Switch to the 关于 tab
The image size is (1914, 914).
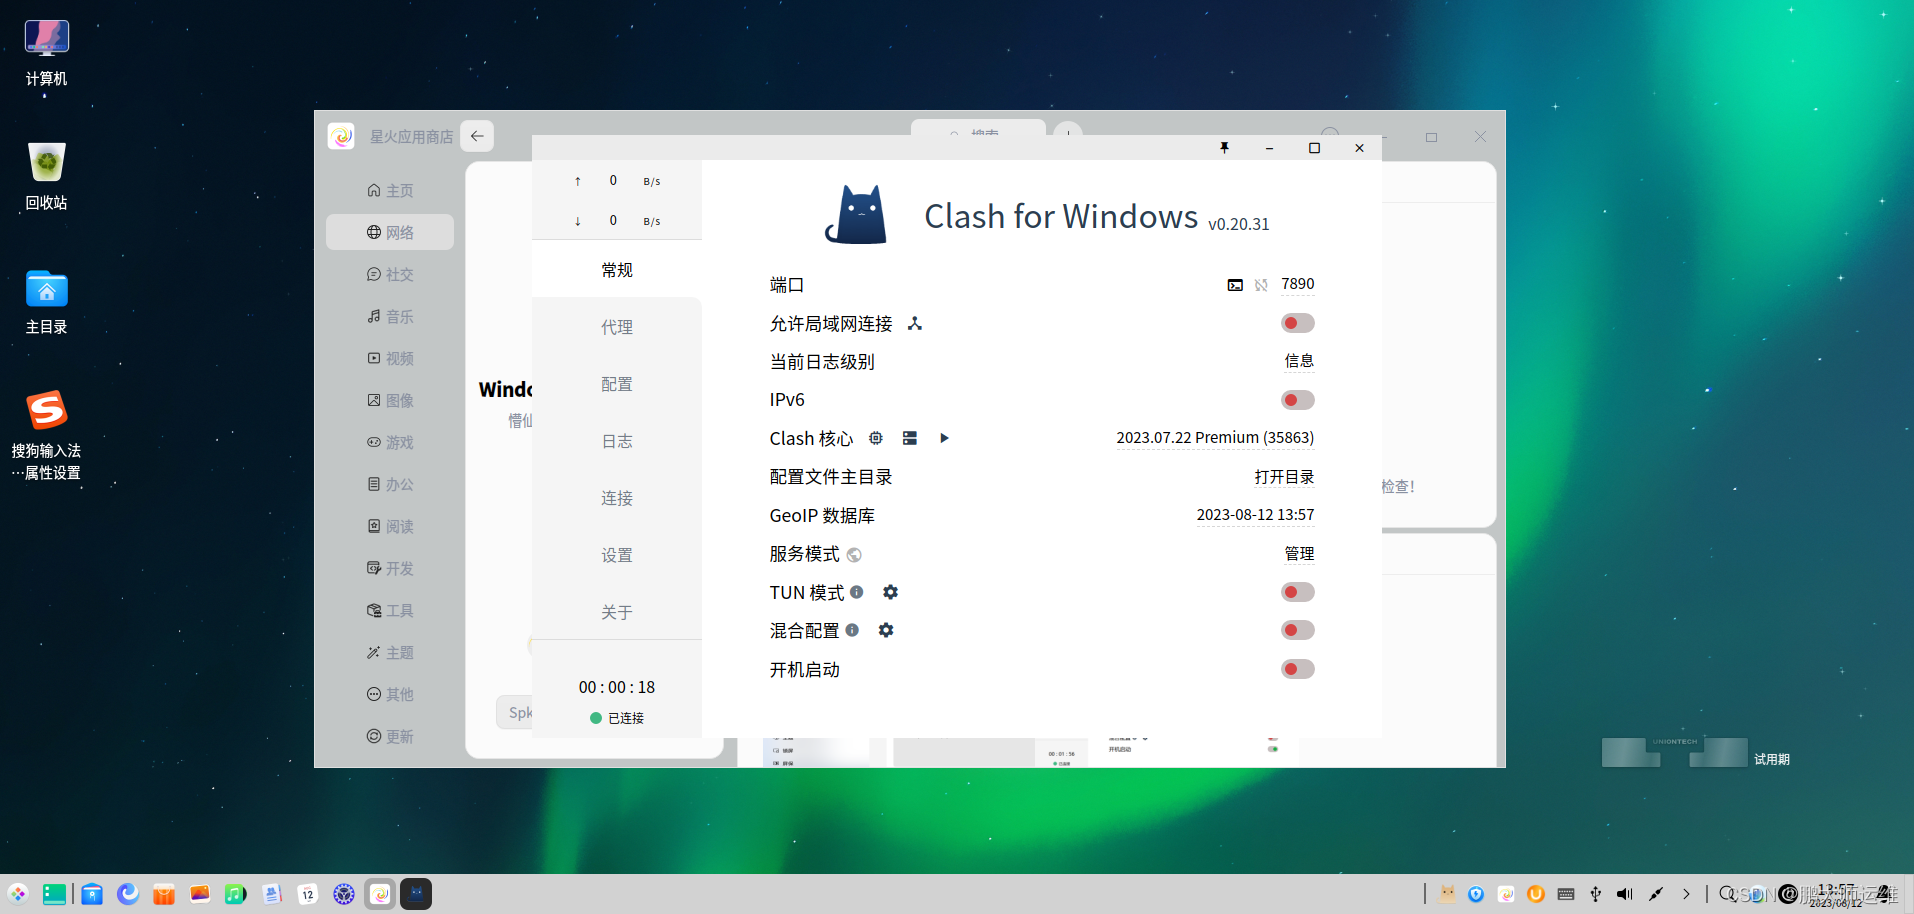tap(617, 612)
